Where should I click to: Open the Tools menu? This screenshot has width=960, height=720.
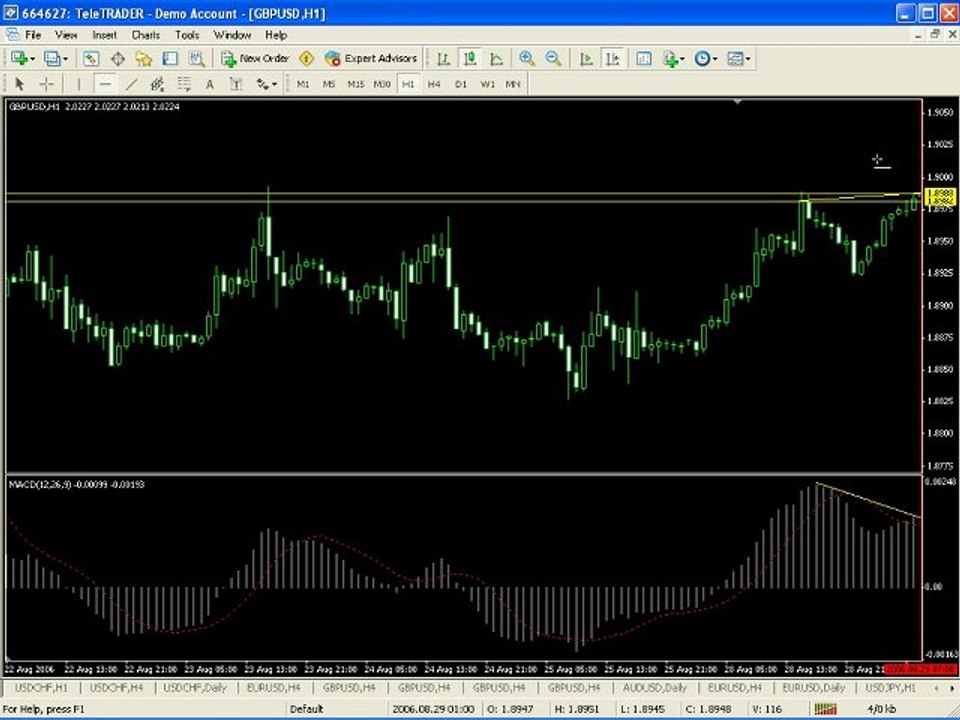click(x=187, y=35)
